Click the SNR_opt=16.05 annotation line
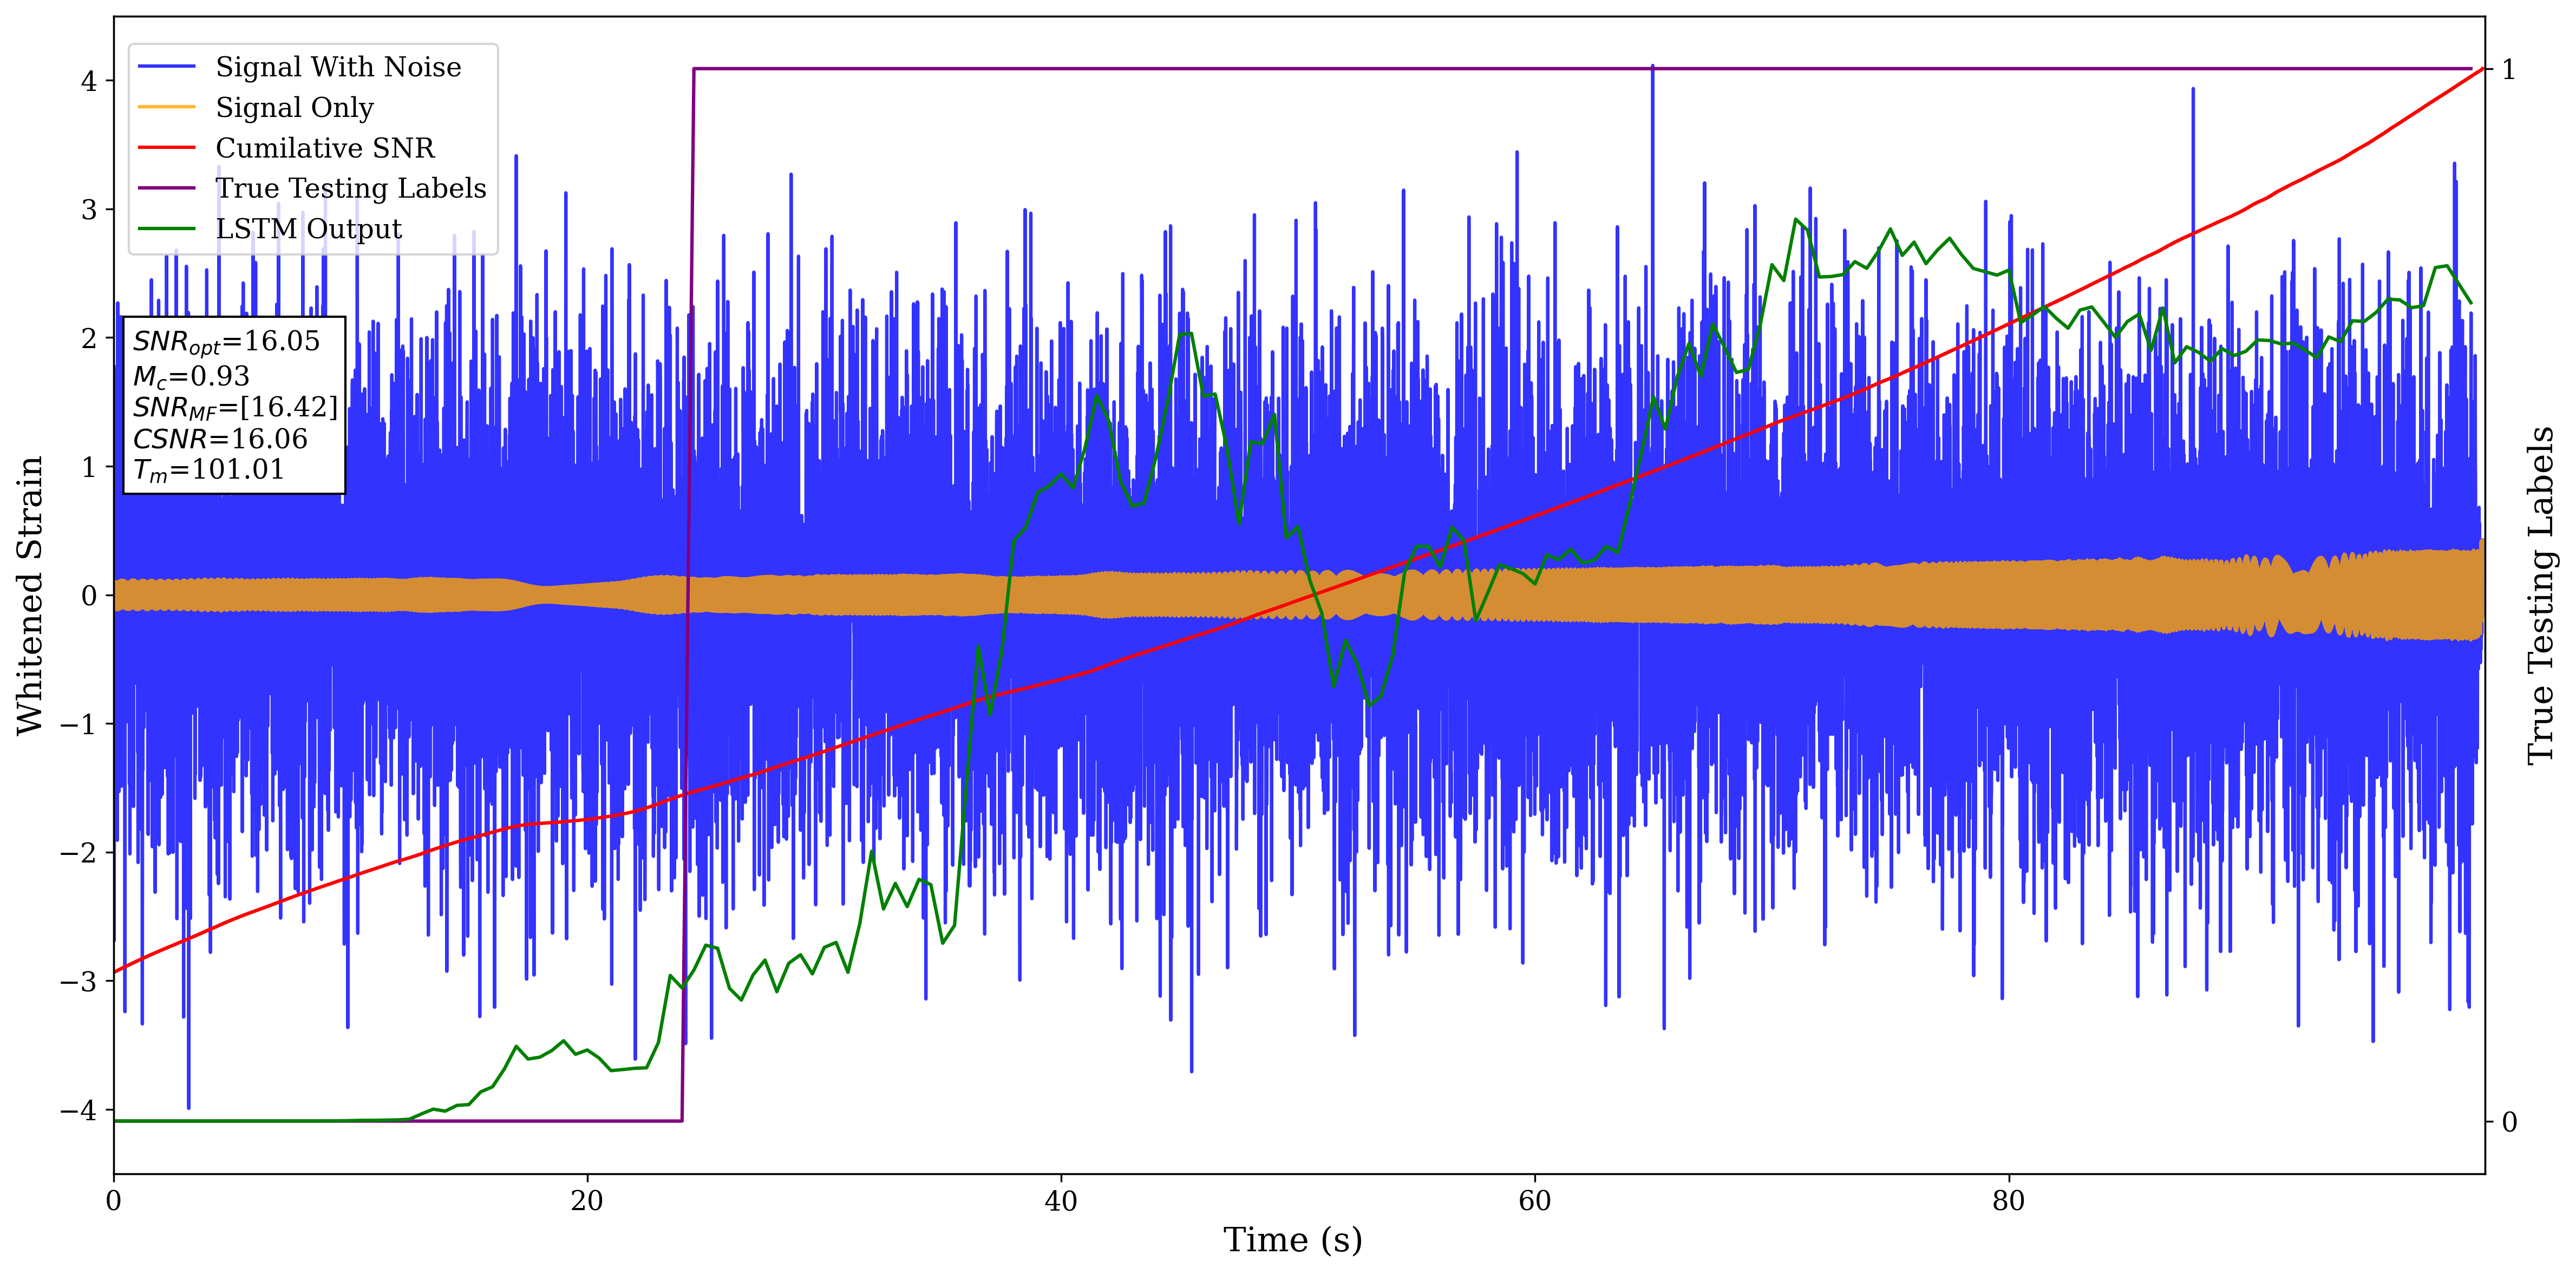The image size is (2576, 1274). click(226, 342)
